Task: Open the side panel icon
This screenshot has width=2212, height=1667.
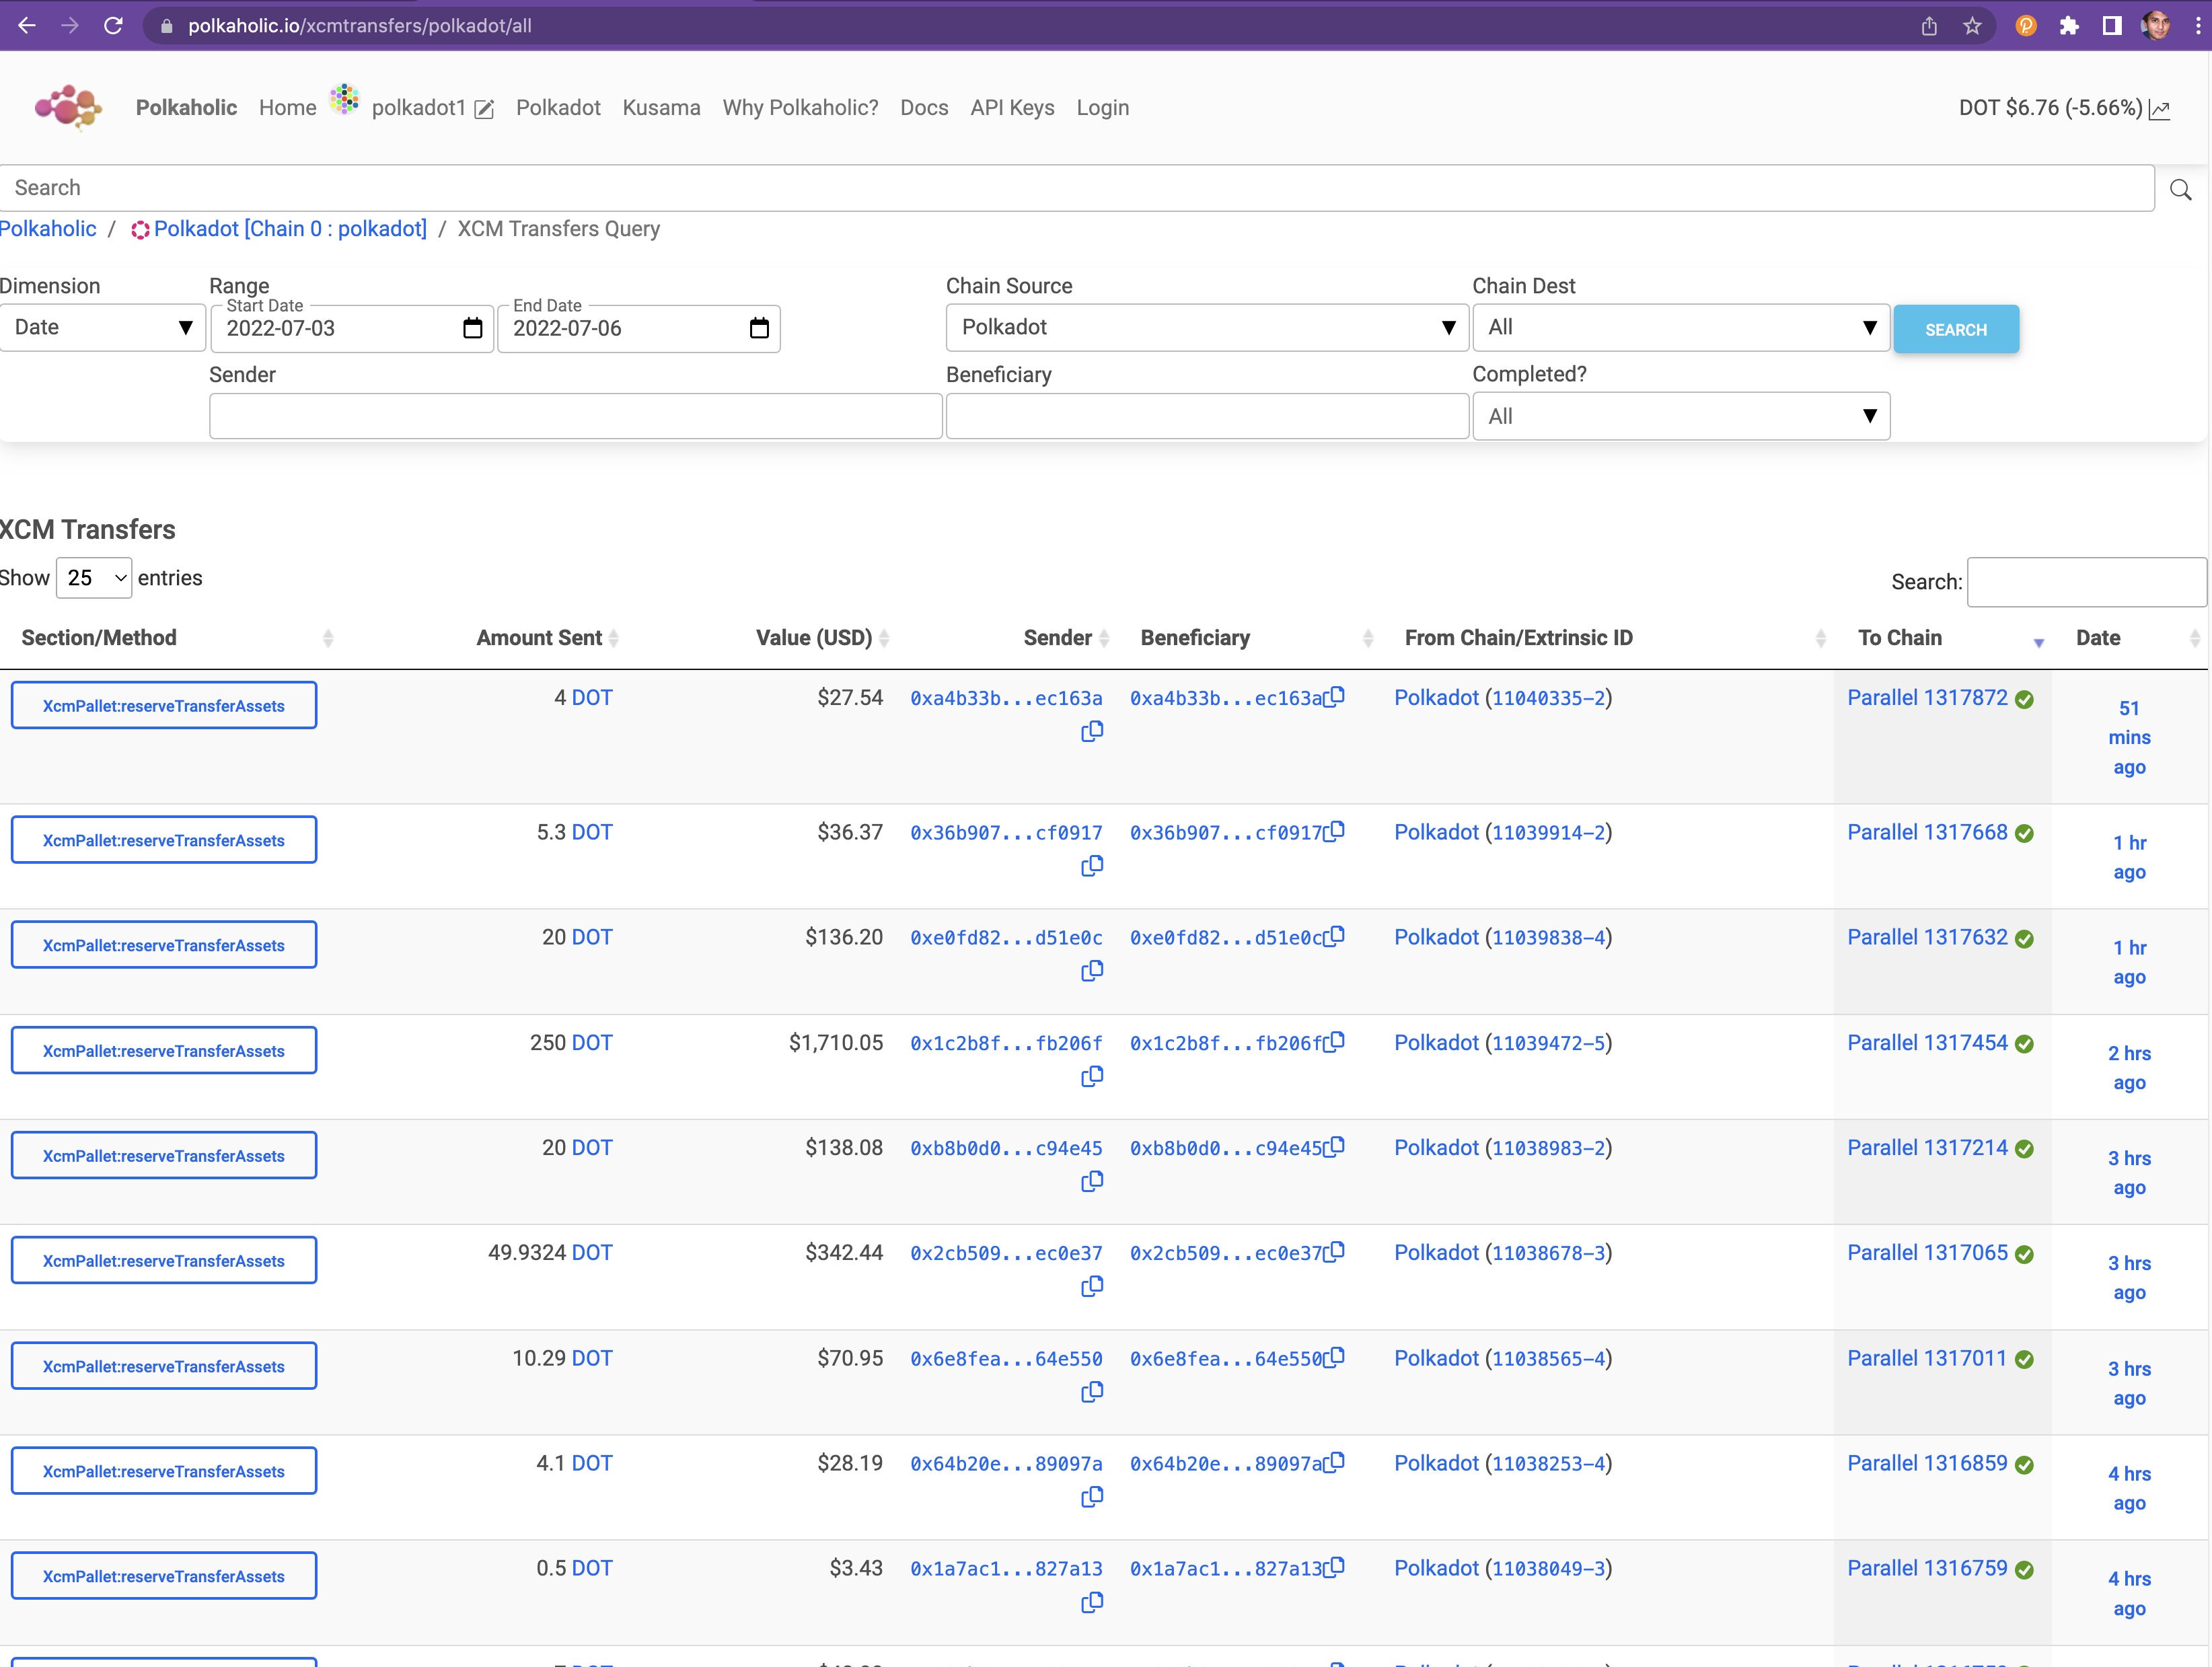Action: coord(2111,26)
